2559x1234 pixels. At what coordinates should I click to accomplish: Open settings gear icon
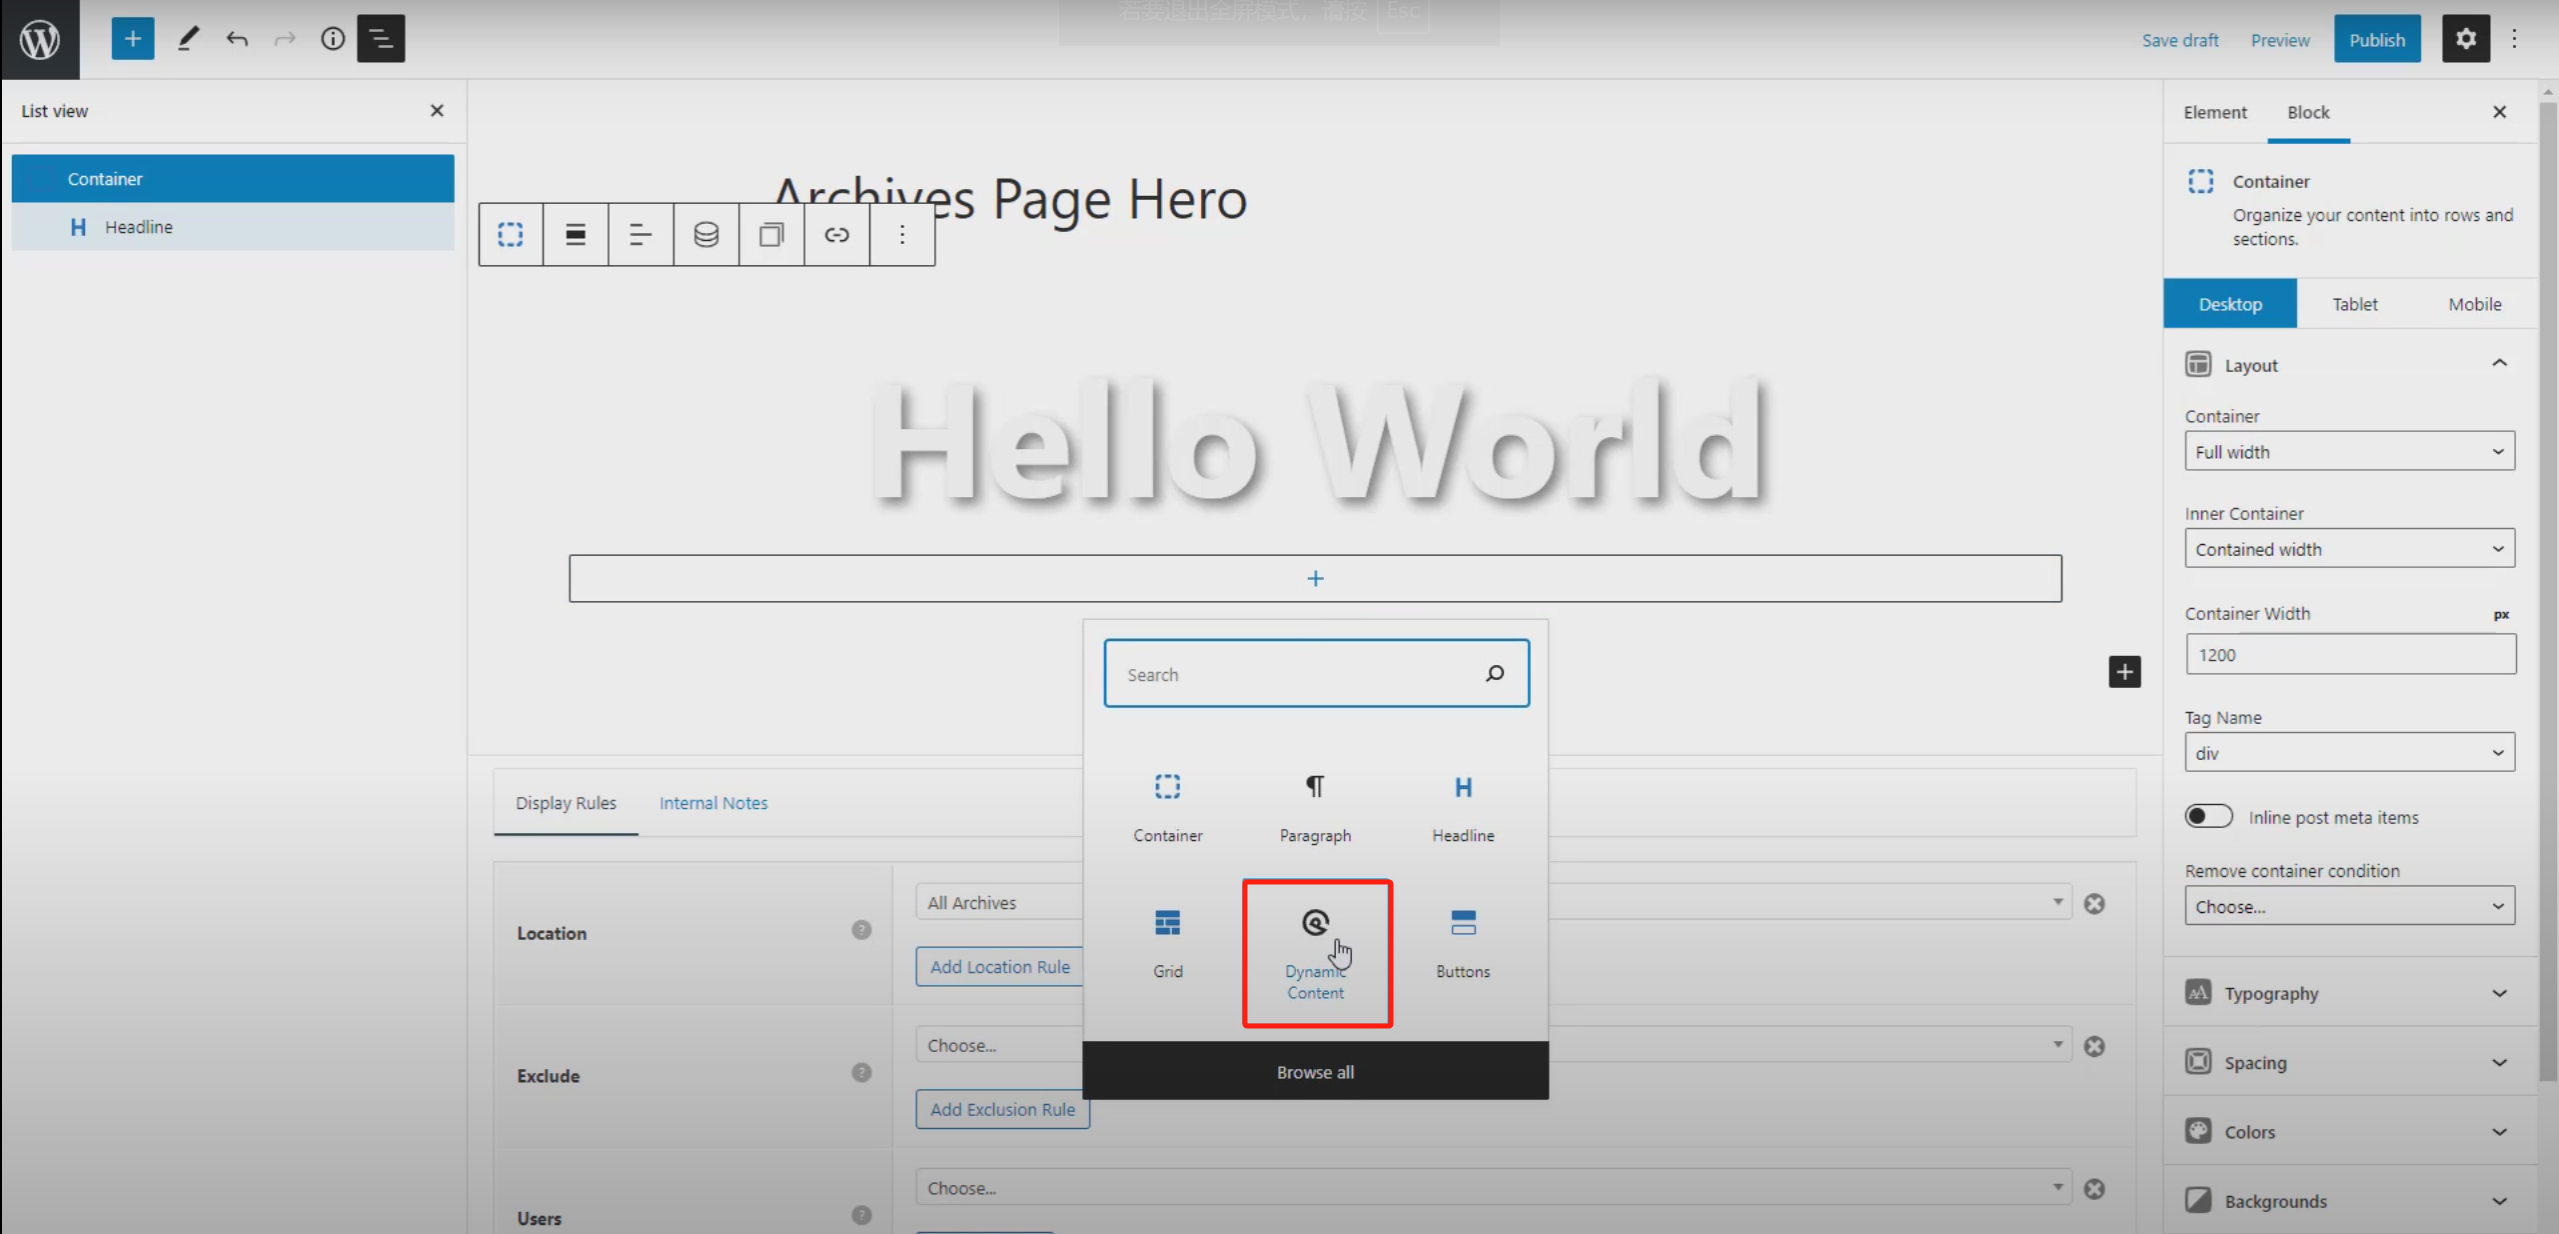click(2465, 39)
